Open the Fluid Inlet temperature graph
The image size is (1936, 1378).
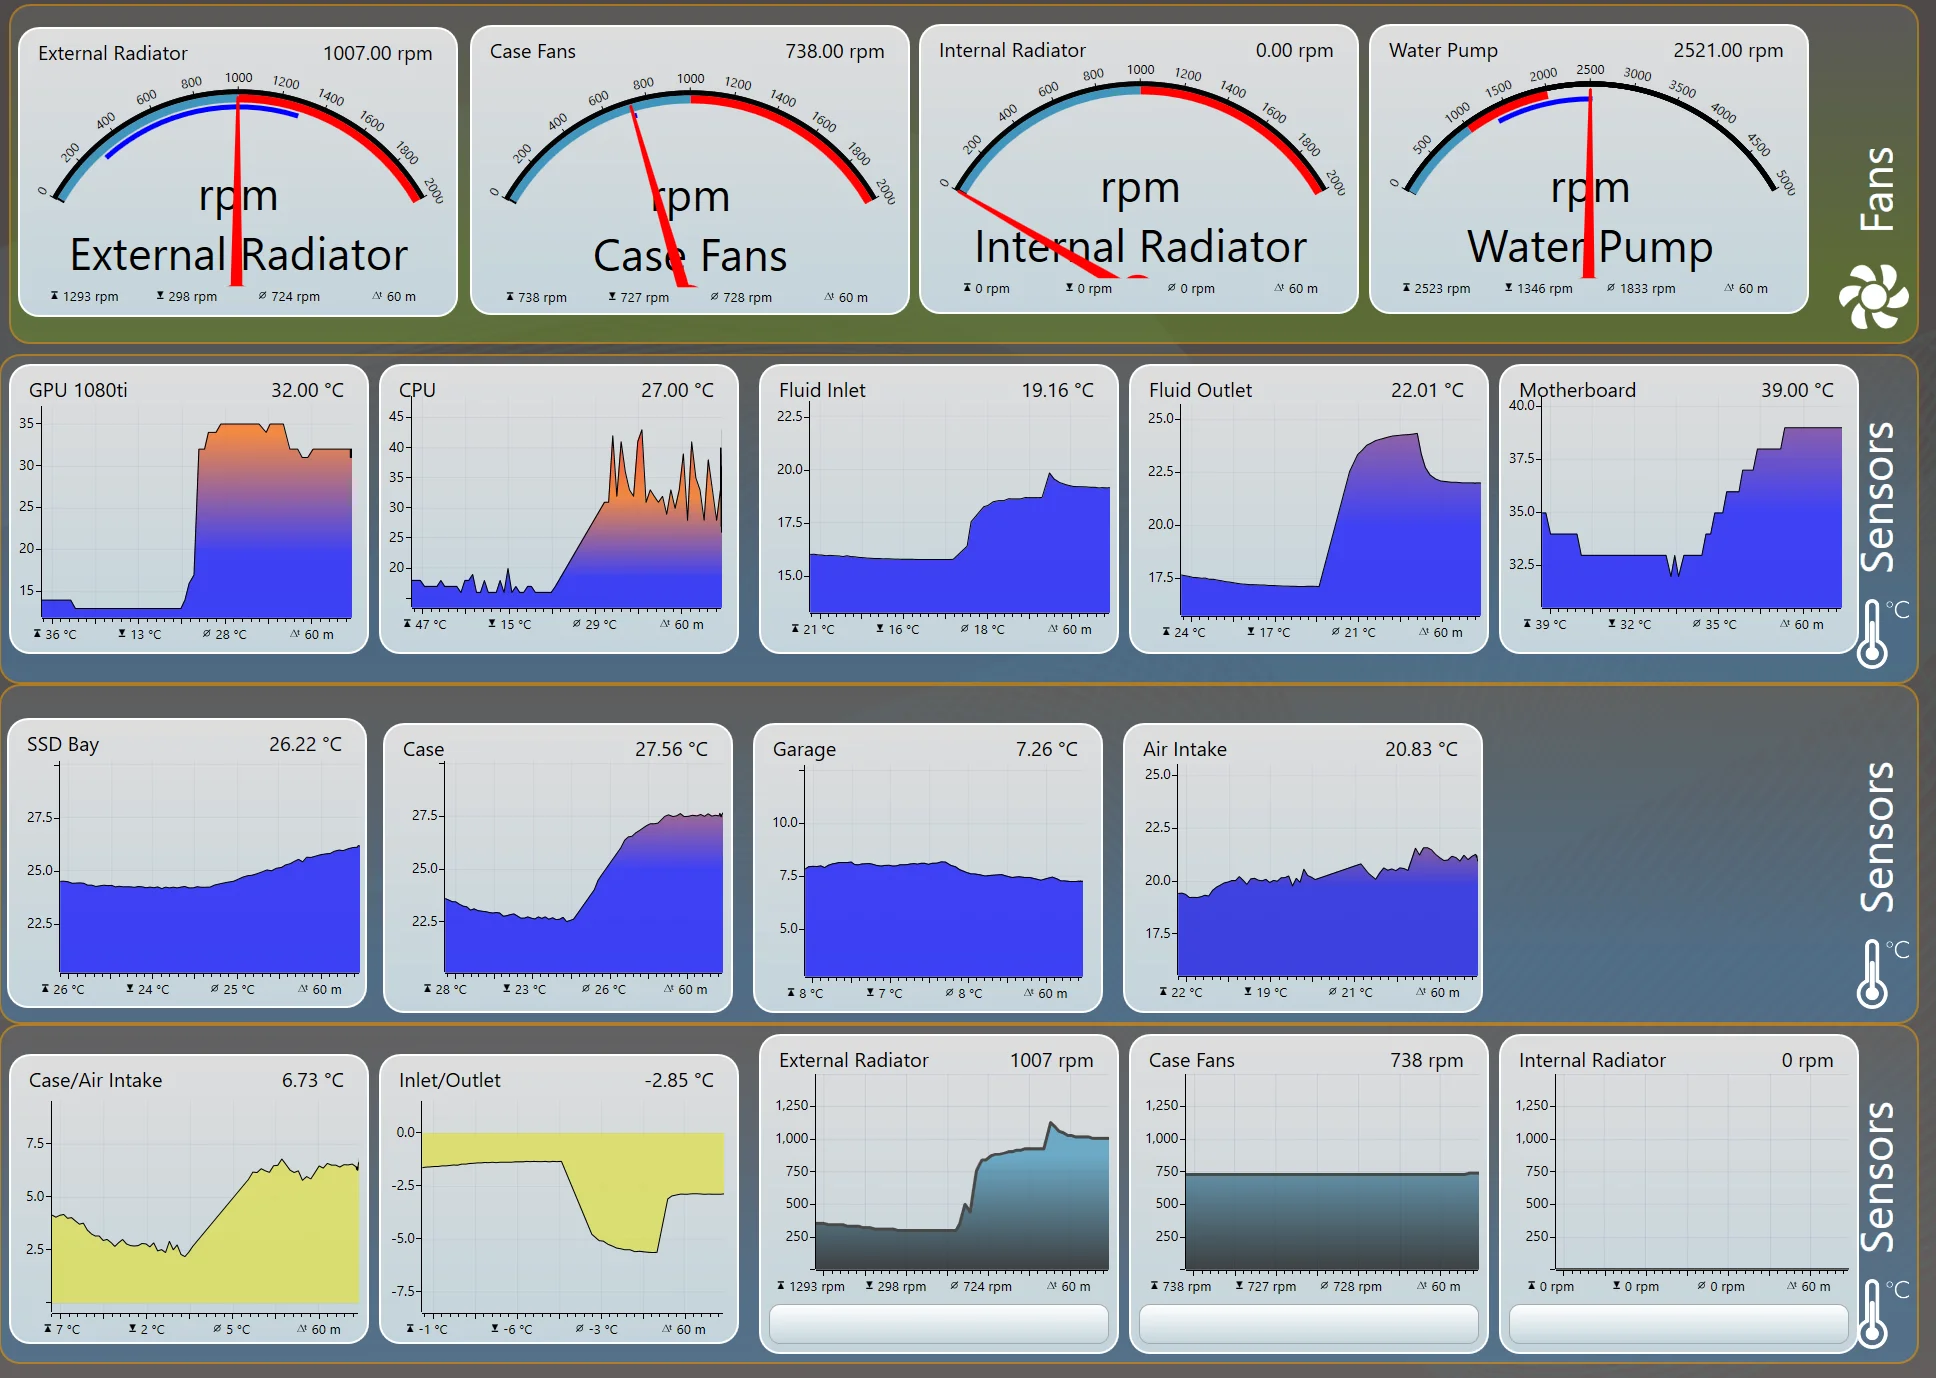tap(960, 510)
